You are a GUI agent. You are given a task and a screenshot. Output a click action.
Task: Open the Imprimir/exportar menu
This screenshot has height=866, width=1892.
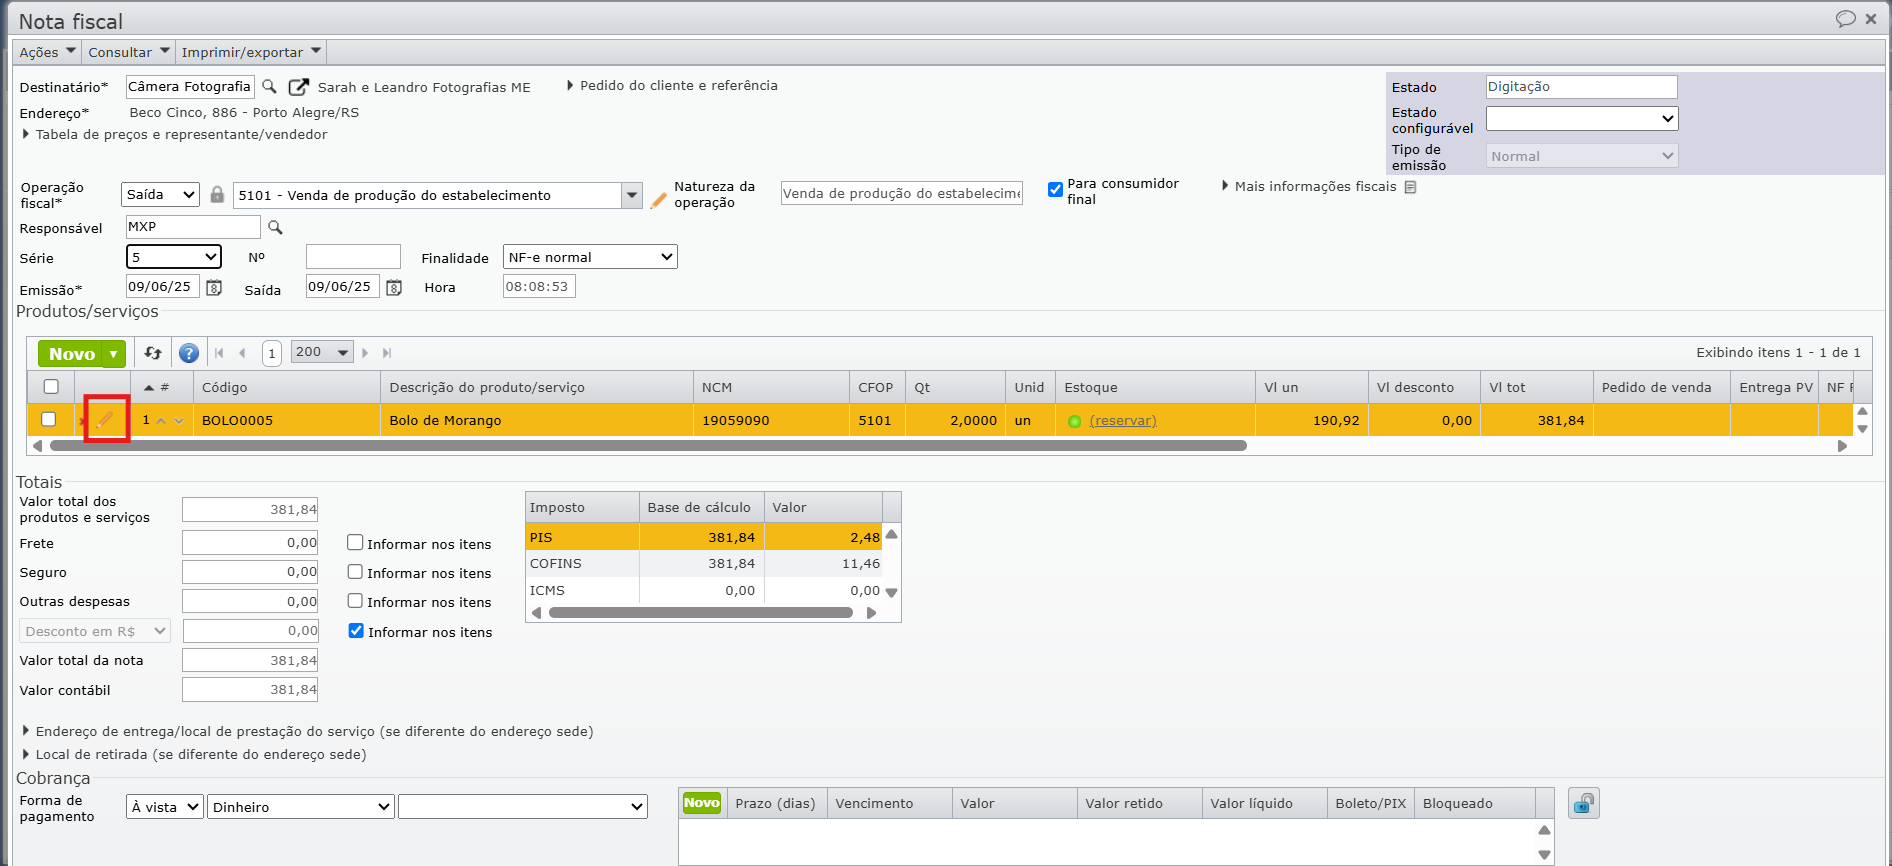pyautogui.click(x=251, y=52)
